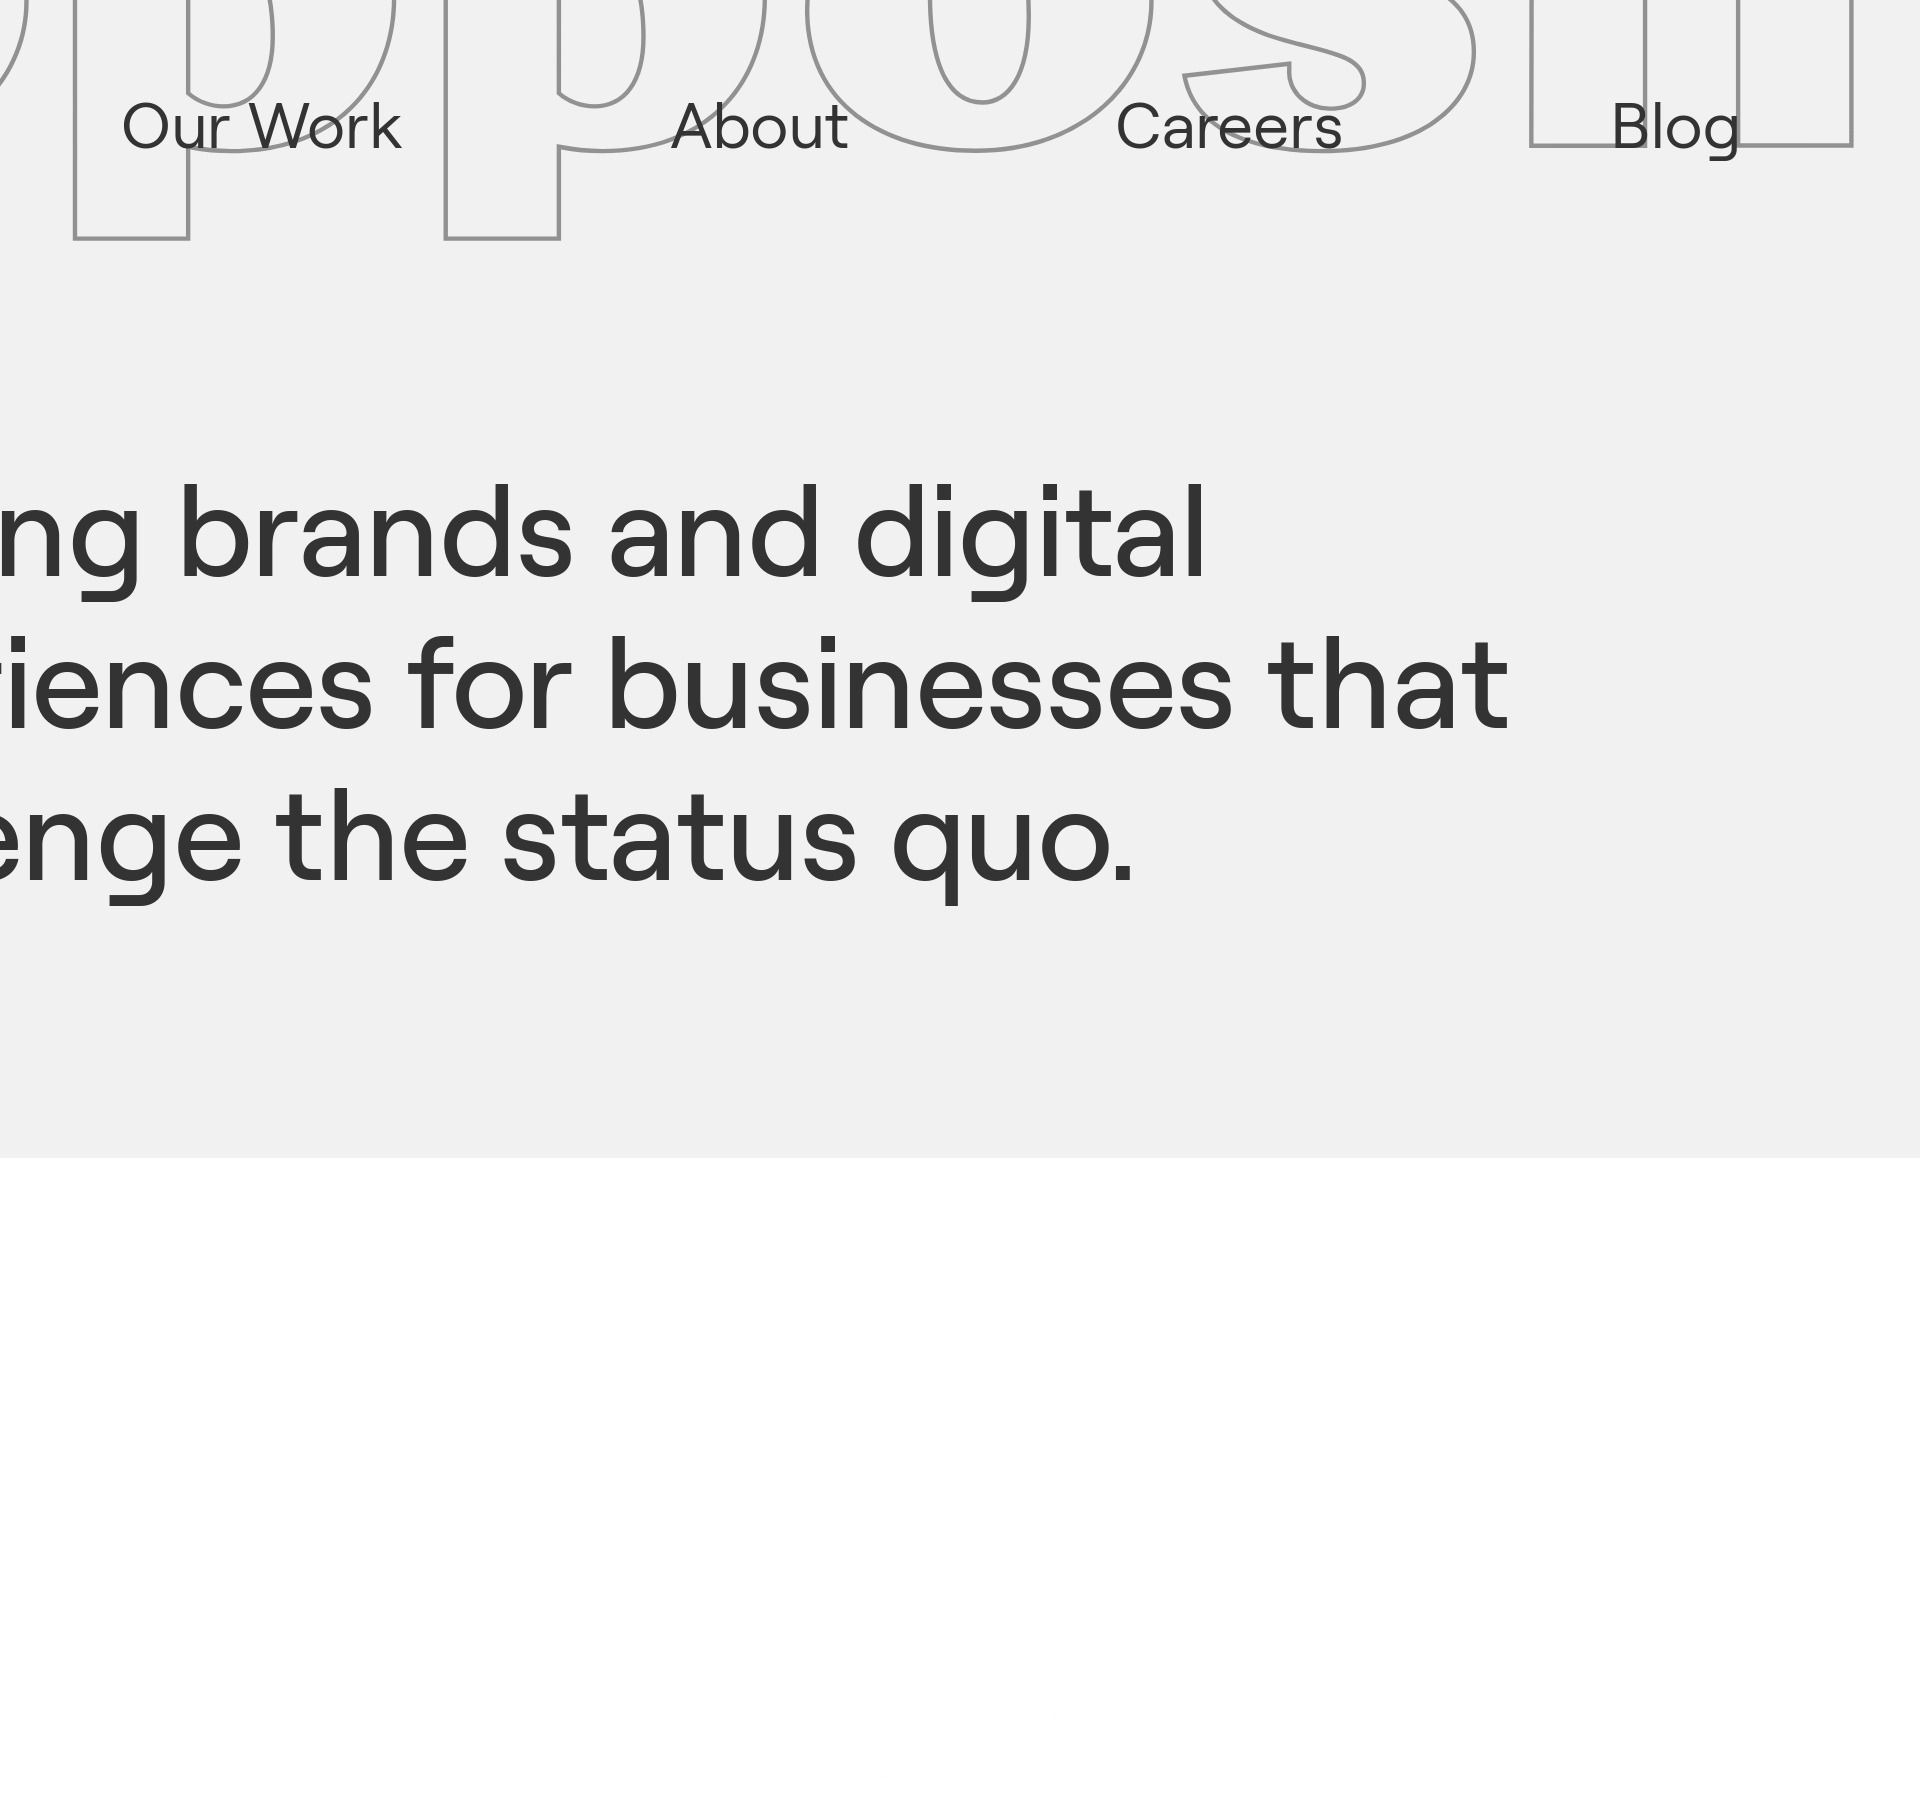
Task: Click the word "brands" in the headline
Action: coord(375,535)
